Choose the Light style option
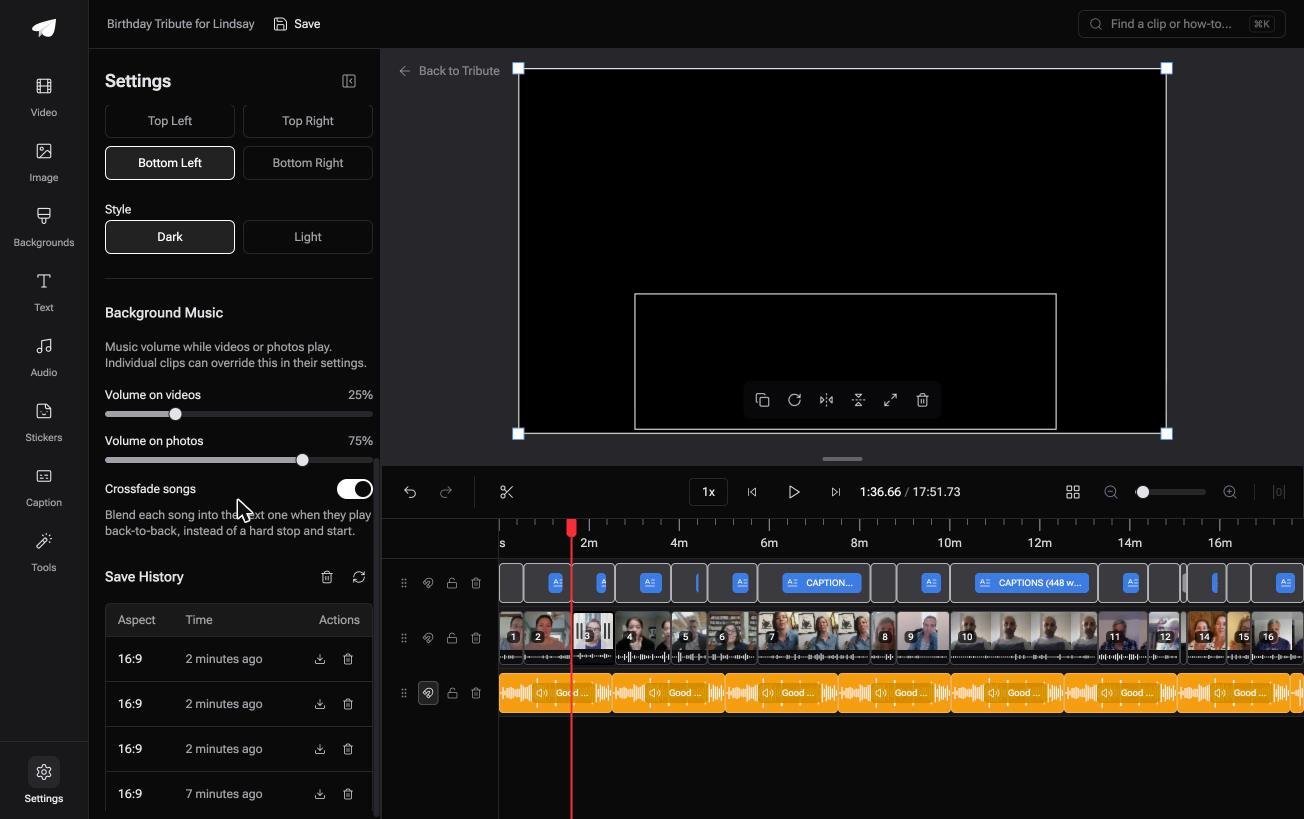1304x819 pixels. (308, 237)
